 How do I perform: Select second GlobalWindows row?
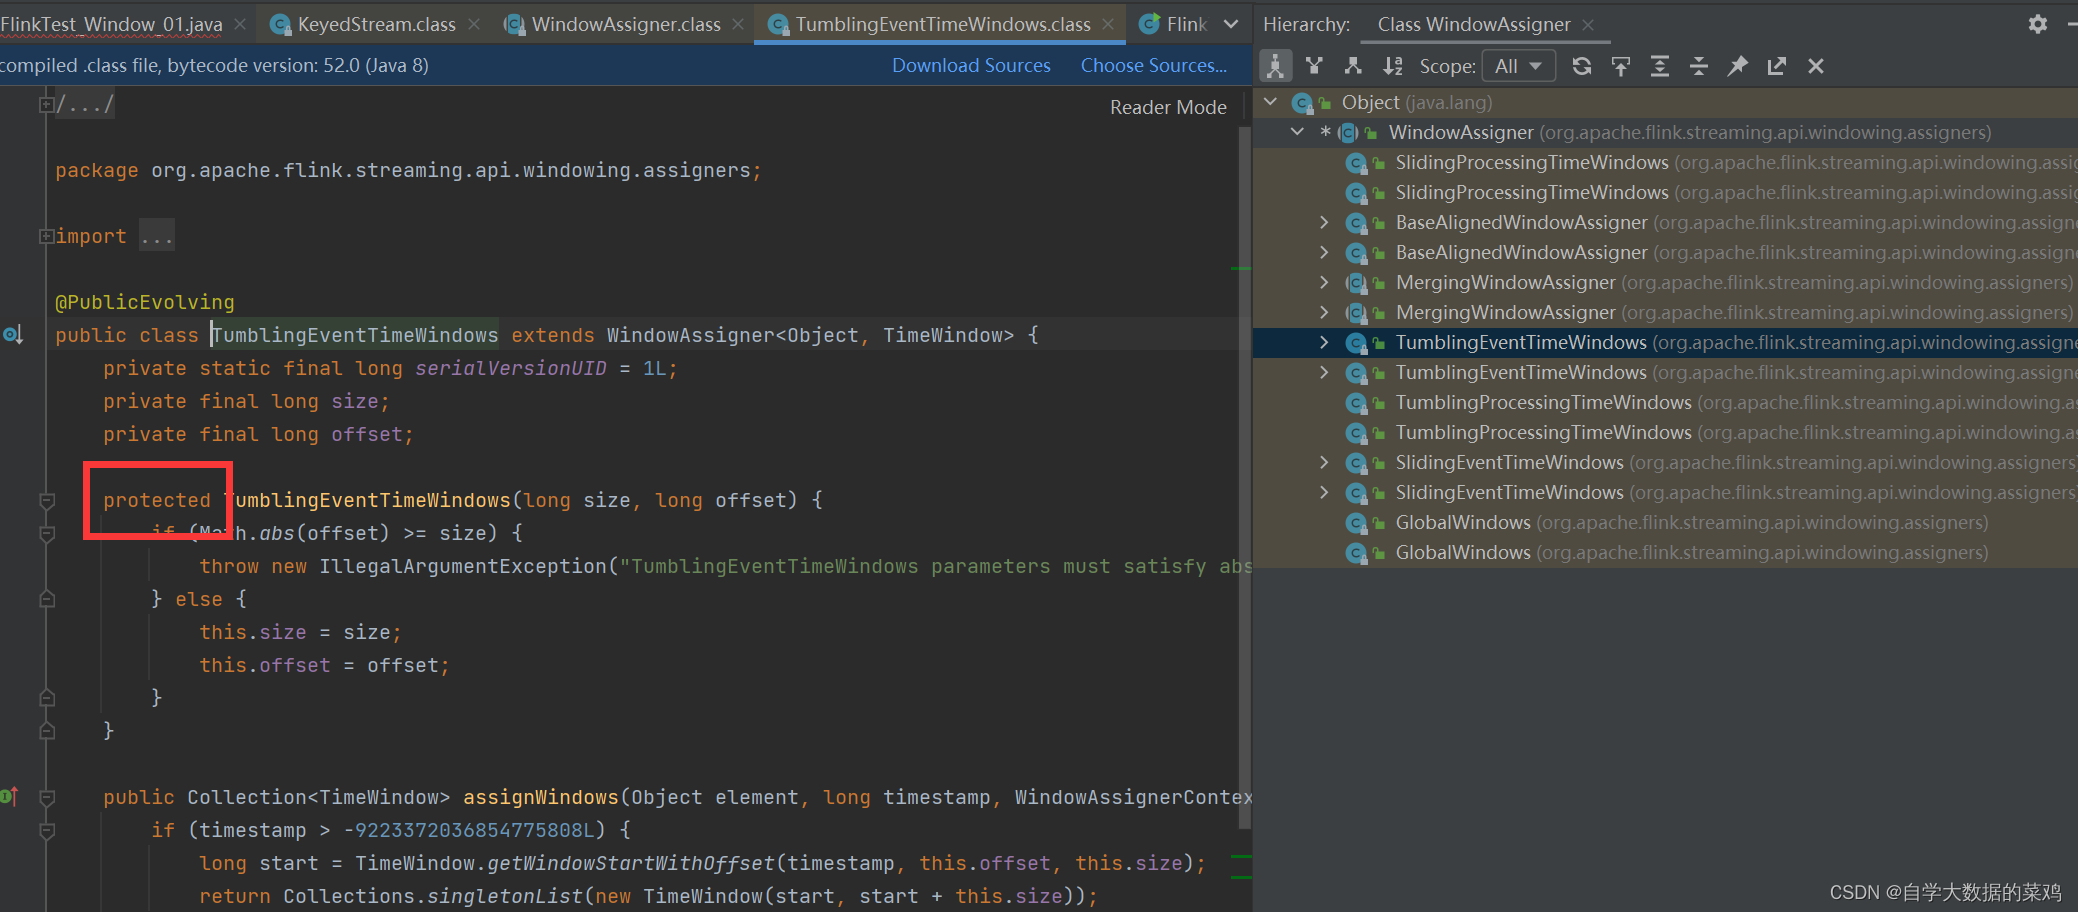point(1665,552)
